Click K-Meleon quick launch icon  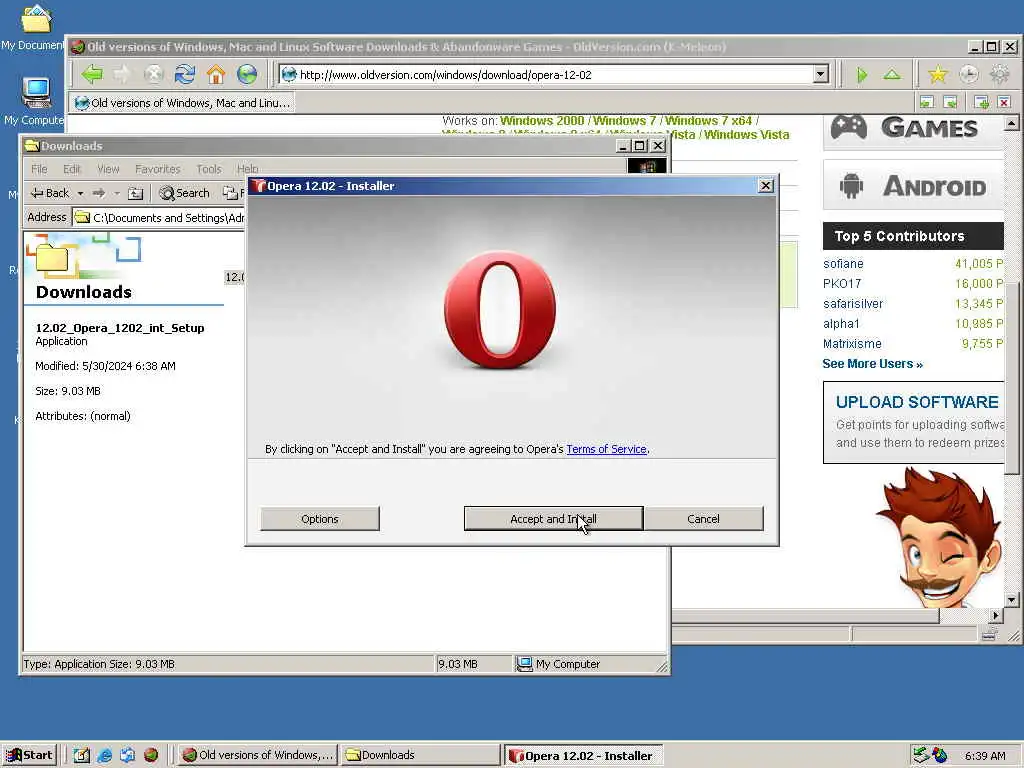tap(151, 755)
